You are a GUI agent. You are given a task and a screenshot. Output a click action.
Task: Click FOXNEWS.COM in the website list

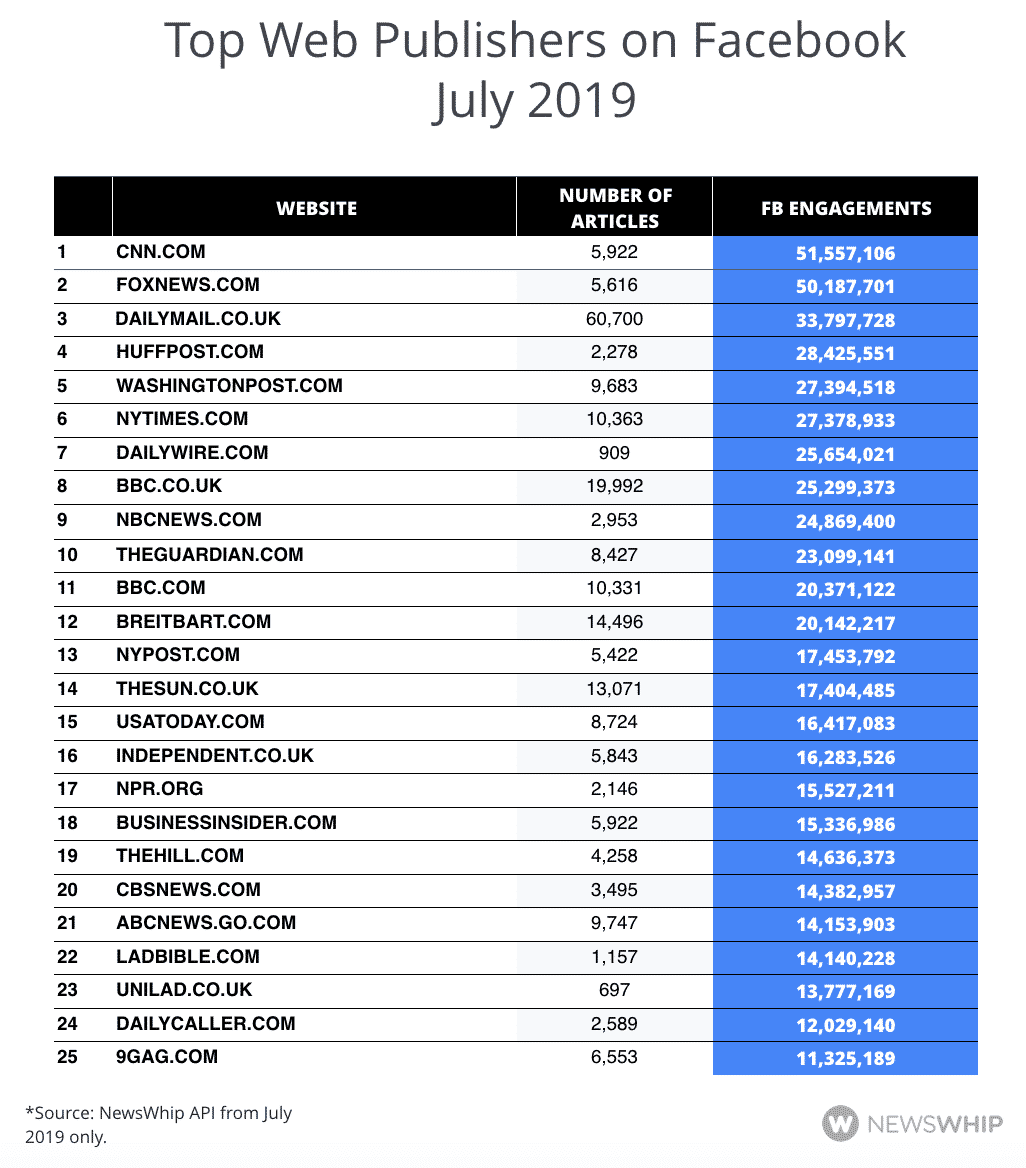tap(187, 285)
